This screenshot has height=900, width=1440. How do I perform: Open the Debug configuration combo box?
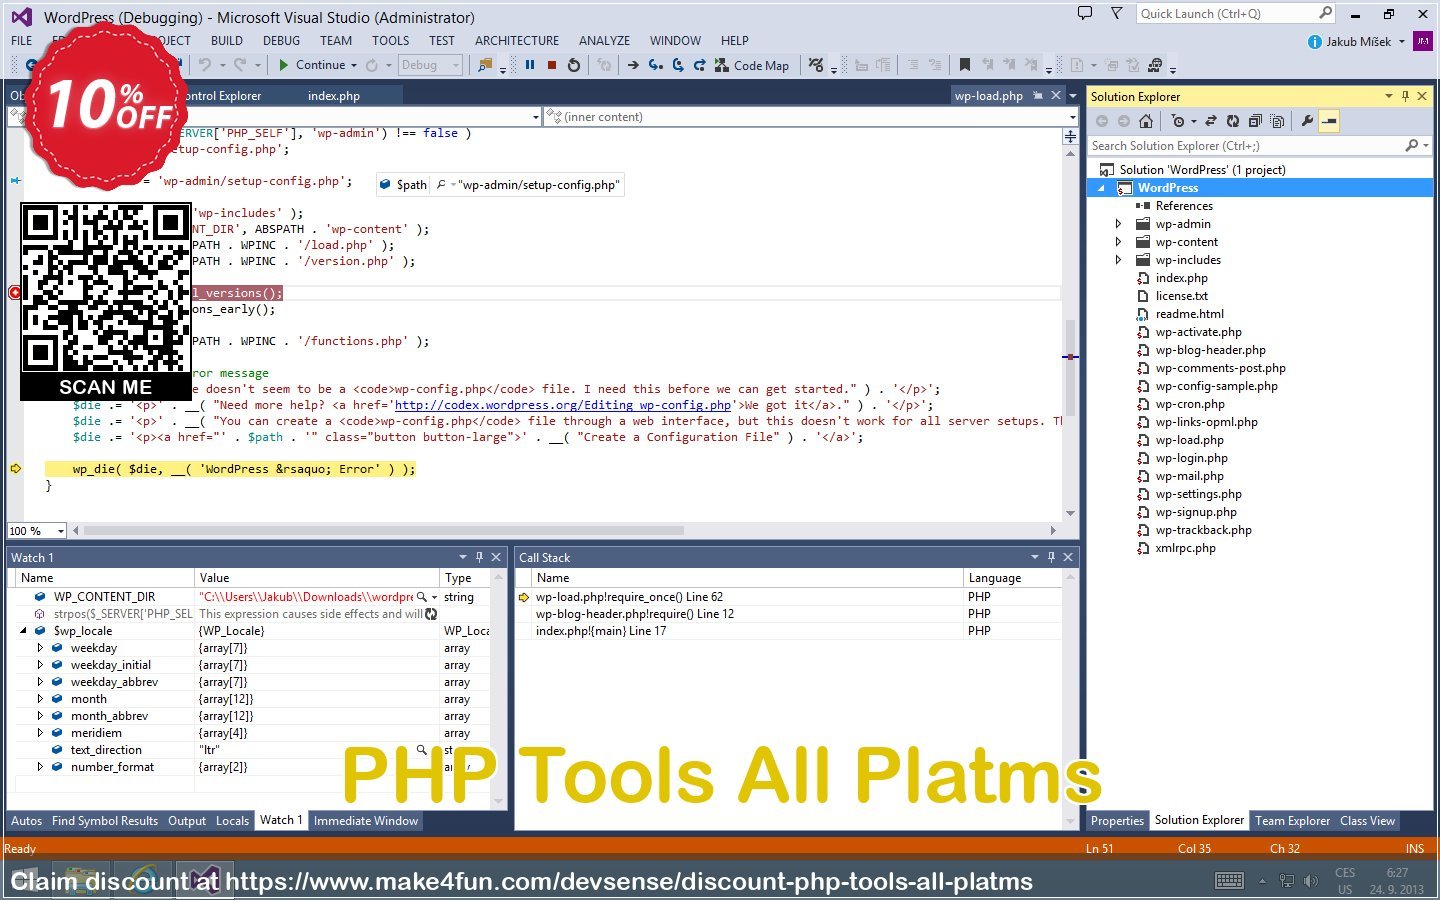point(430,65)
